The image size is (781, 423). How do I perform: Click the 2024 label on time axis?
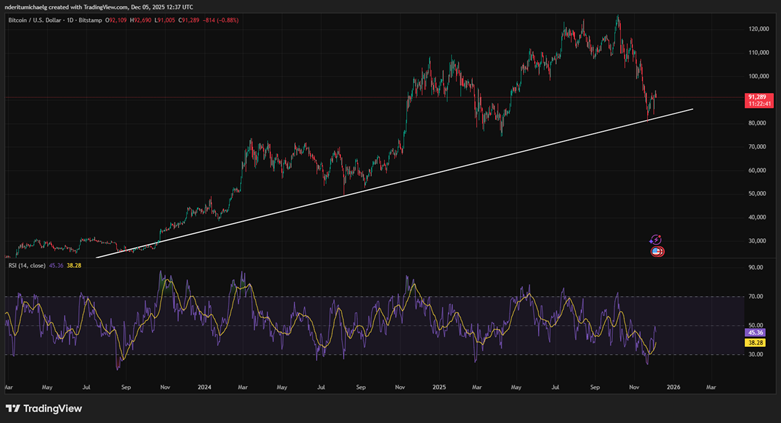coord(203,386)
